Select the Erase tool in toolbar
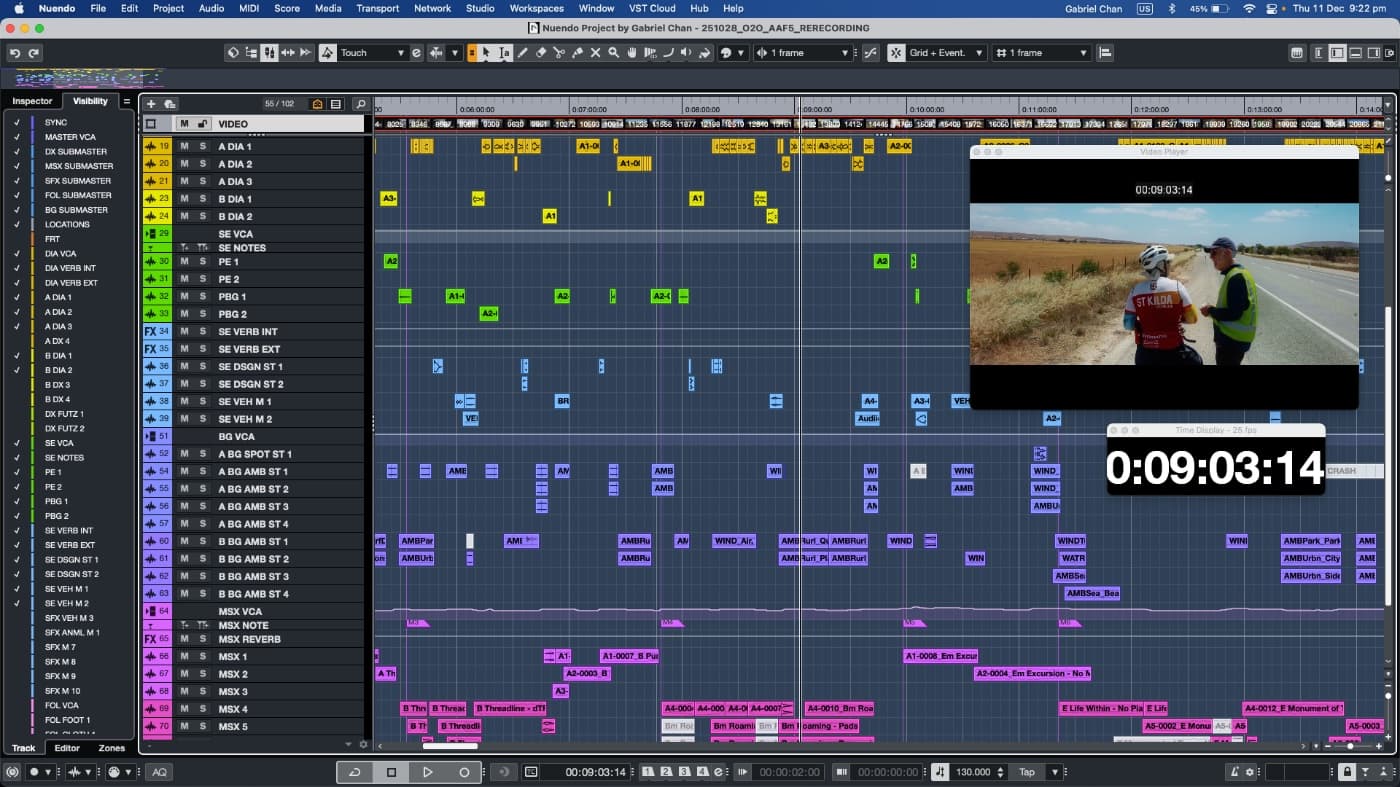 pyautogui.click(x=541, y=53)
